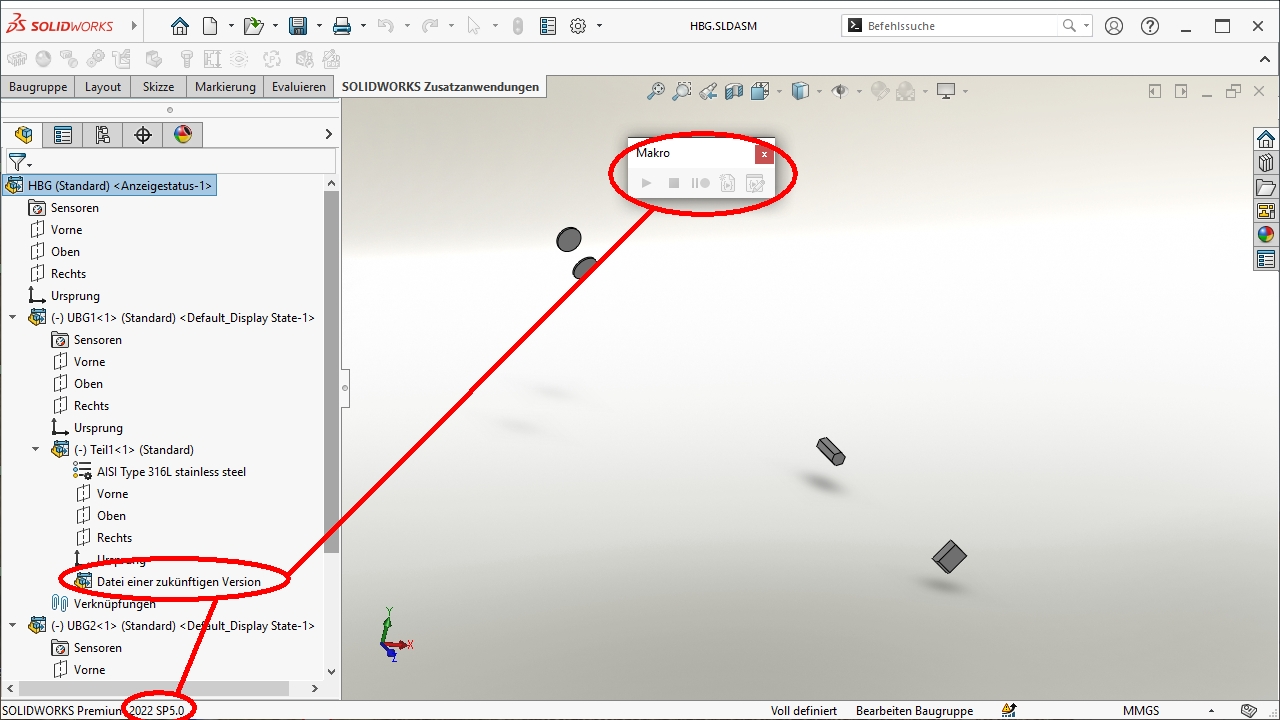
Task: Open Appearances color ball in task pane
Action: point(1266,235)
